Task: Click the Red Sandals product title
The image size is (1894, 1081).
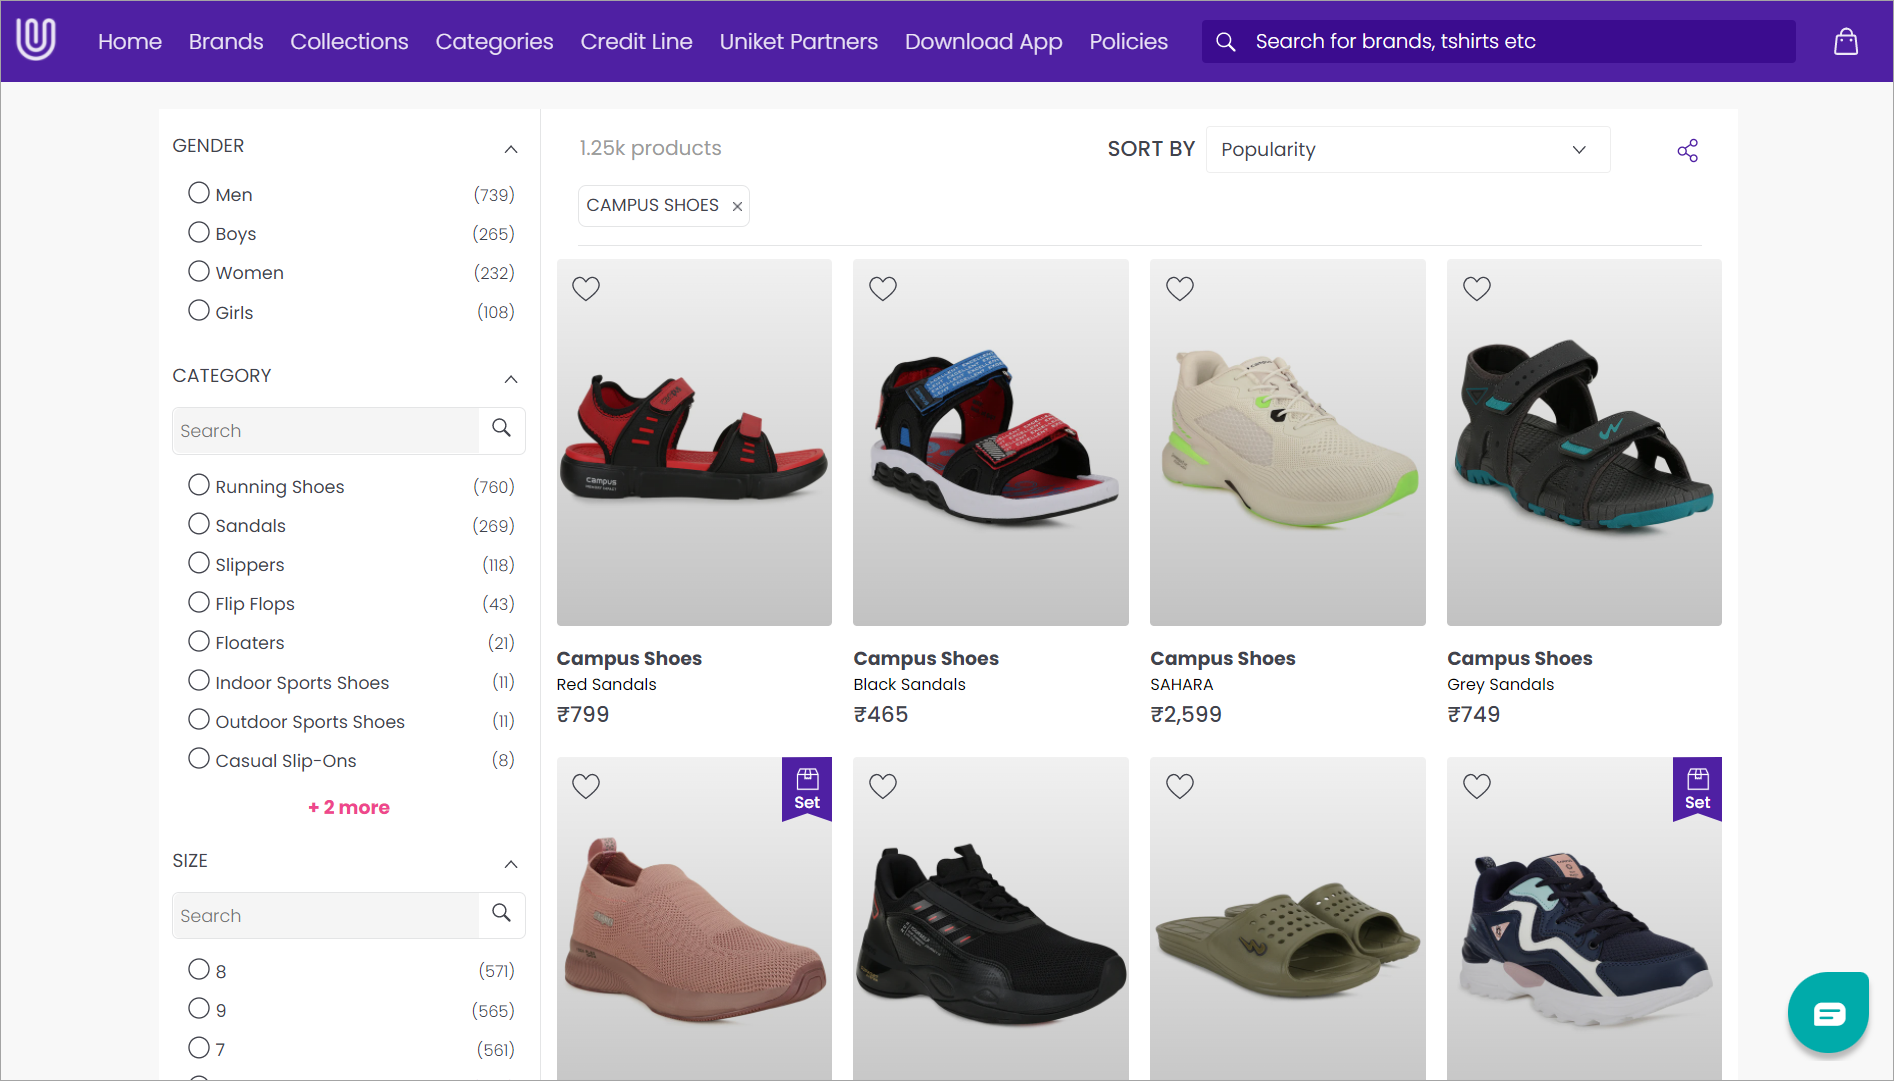Action: (x=606, y=684)
